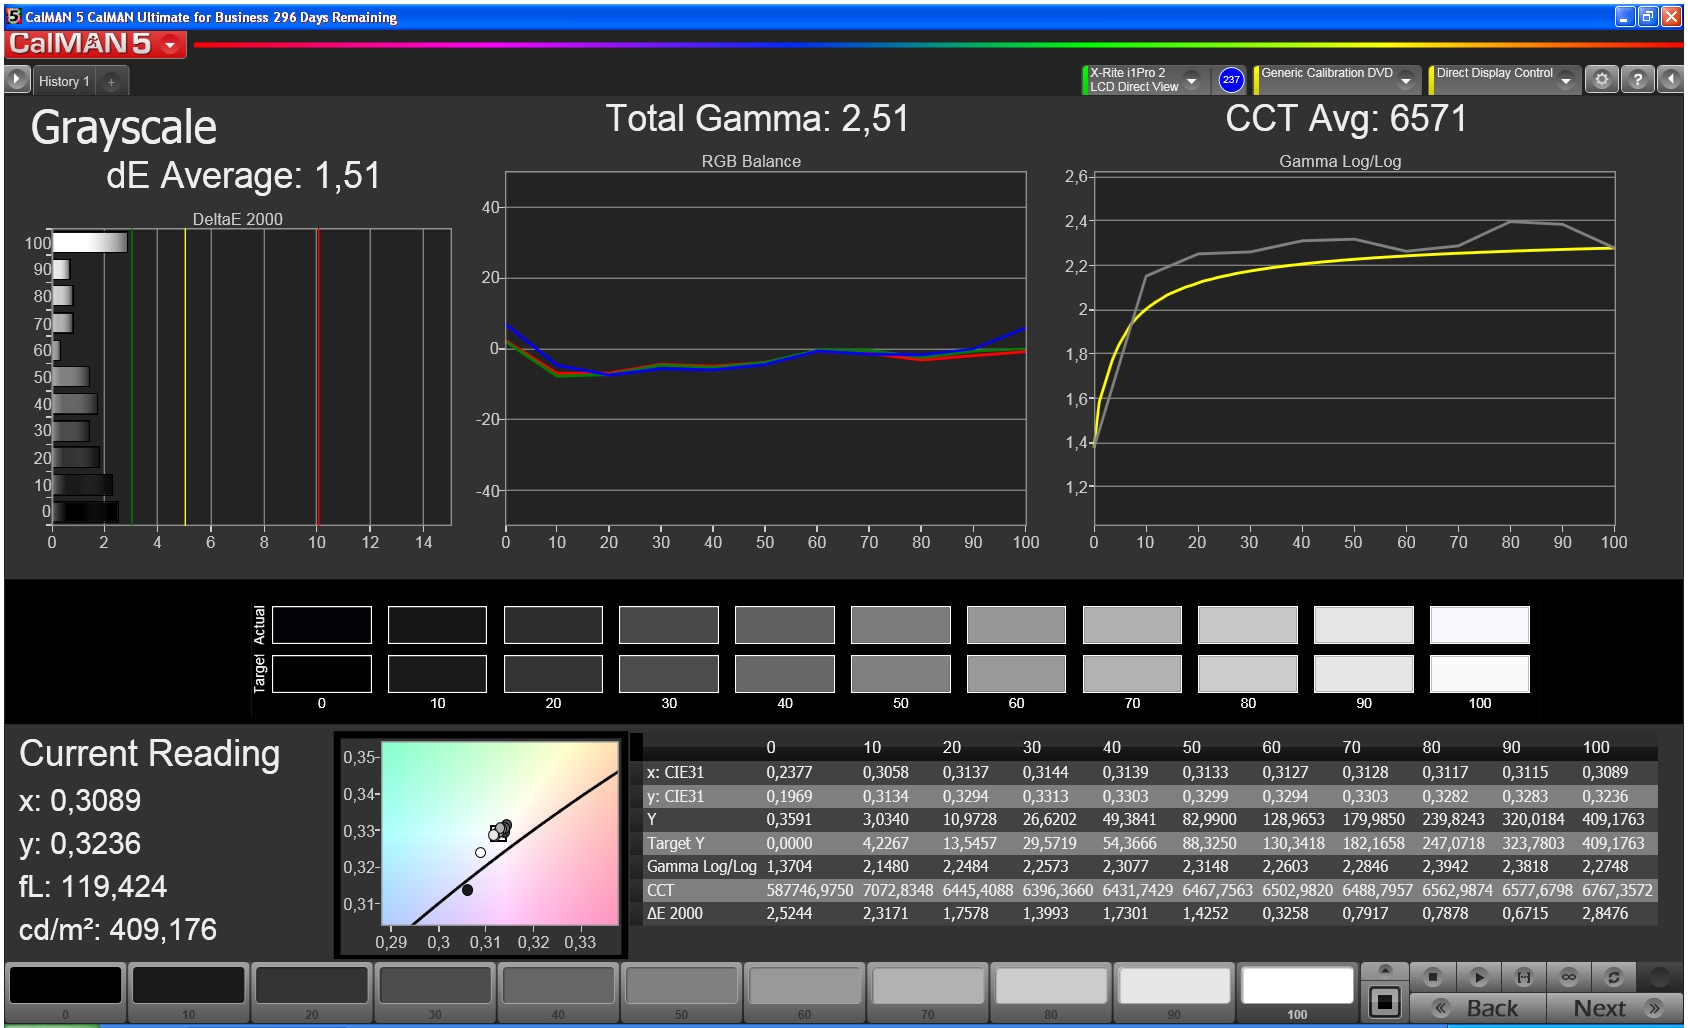This screenshot has height=1028, width=1688.
Task: Expand the Direct Display Control dropdown
Action: (x=1565, y=80)
